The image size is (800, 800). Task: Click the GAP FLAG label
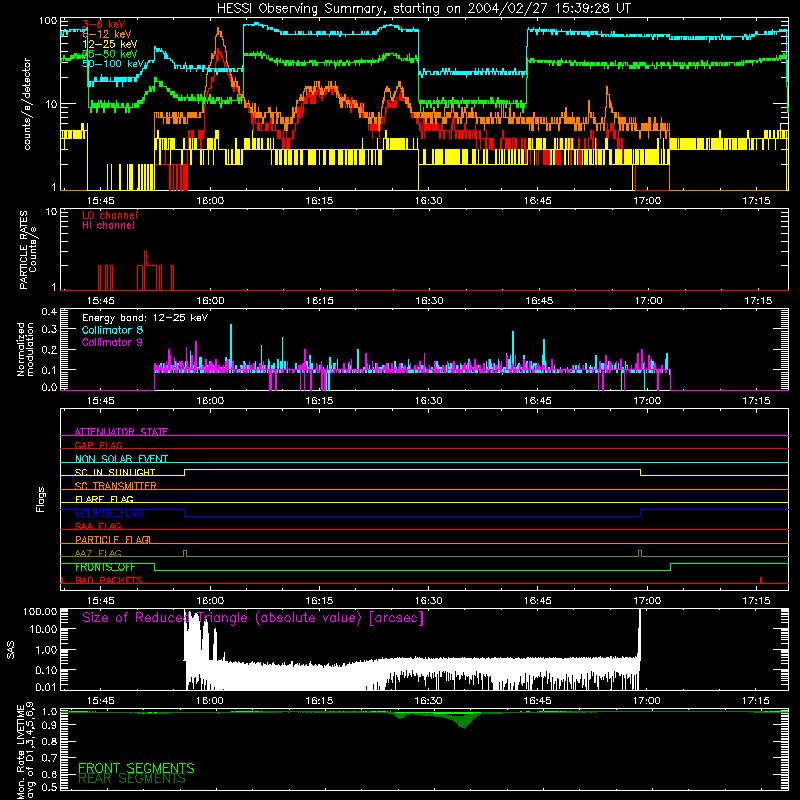tap(98, 445)
